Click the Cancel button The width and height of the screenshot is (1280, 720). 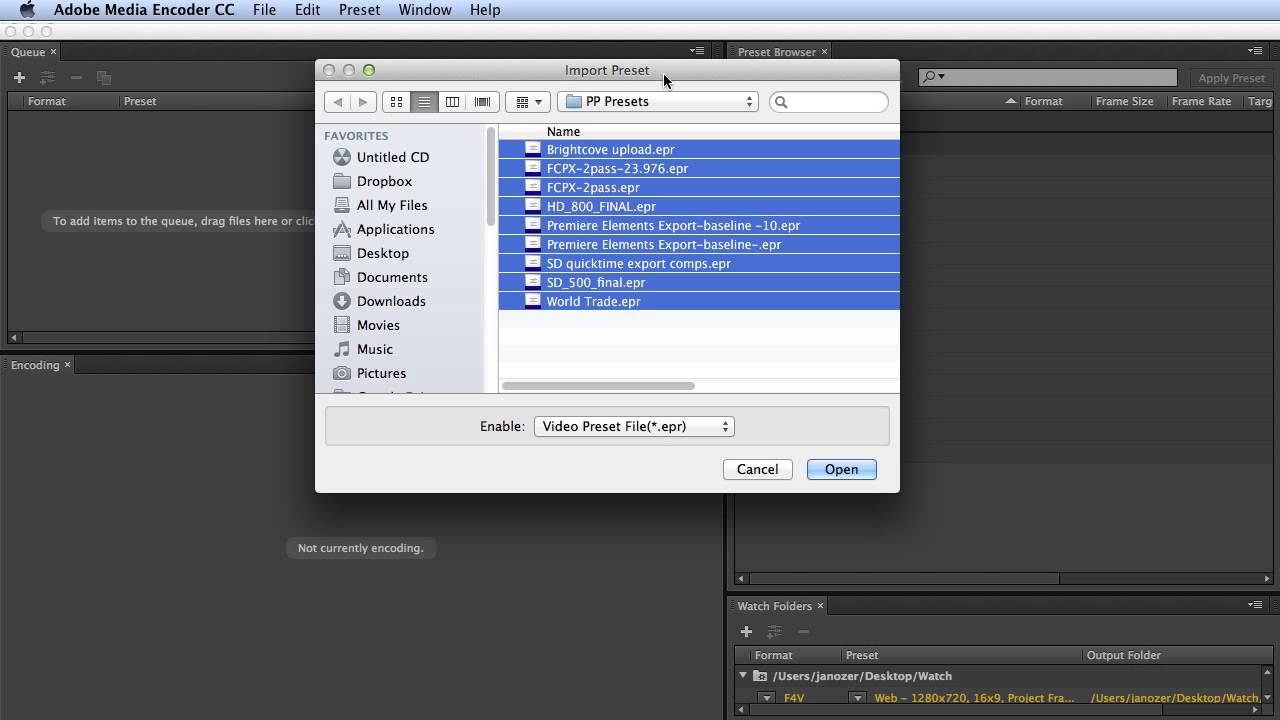coord(757,469)
